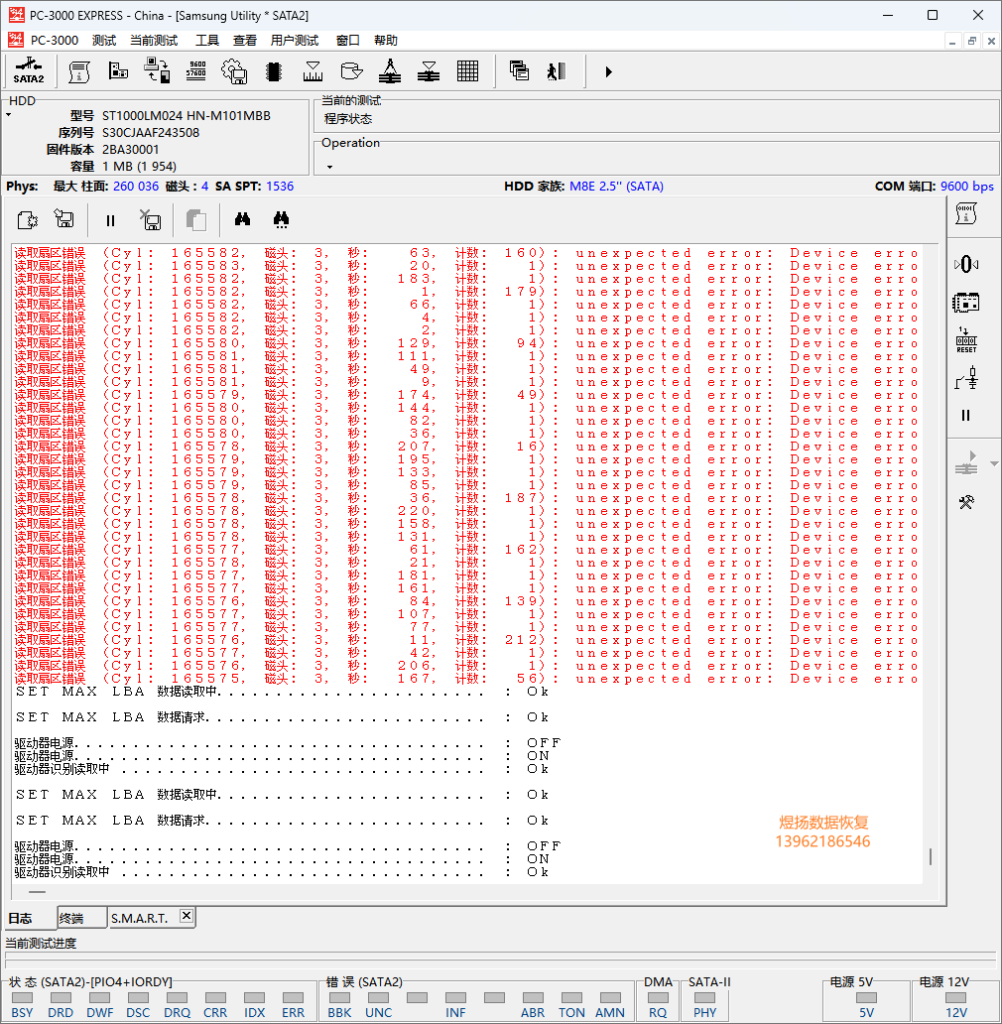Expand the dropdown arrow beside grayed platter icon
The height and width of the screenshot is (1024, 1002).
(x=994, y=464)
